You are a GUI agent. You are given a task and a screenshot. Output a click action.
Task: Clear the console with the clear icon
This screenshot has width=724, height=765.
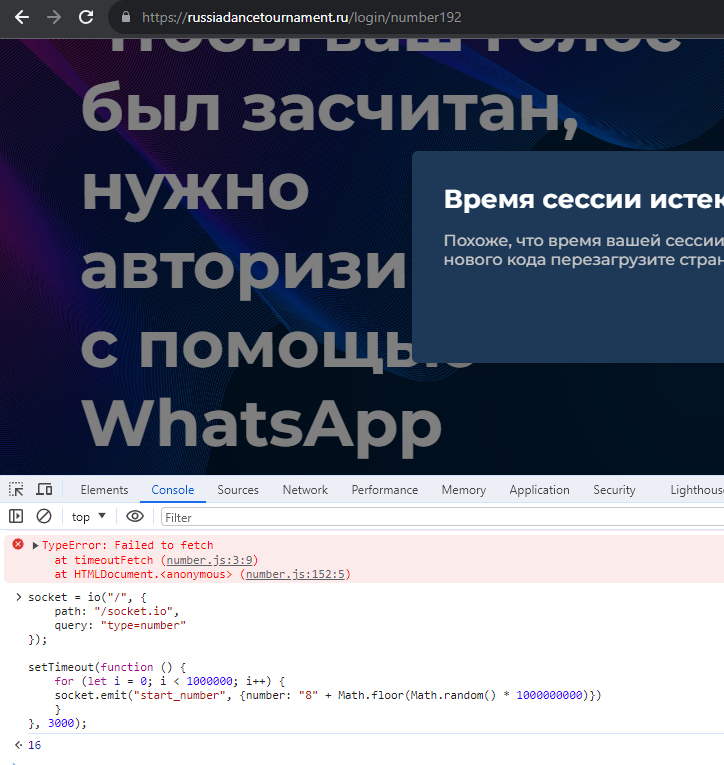44,516
